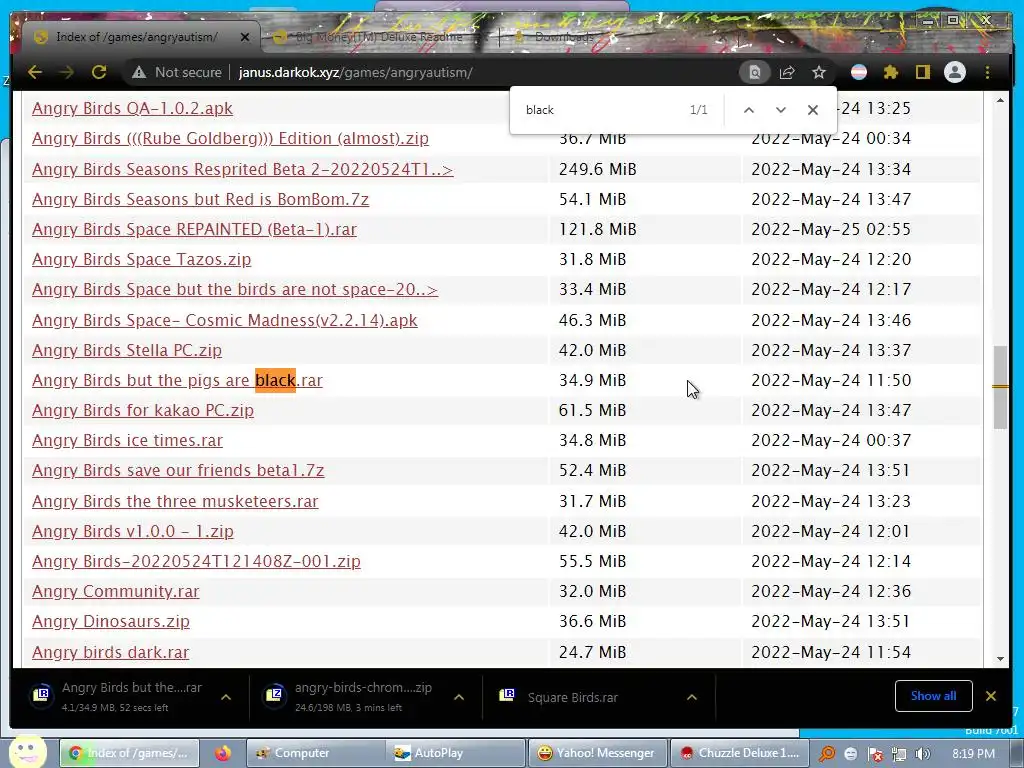This screenshot has width=1024, height=768.
Task: Click the address bar URL
Action: tap(355, 72)
